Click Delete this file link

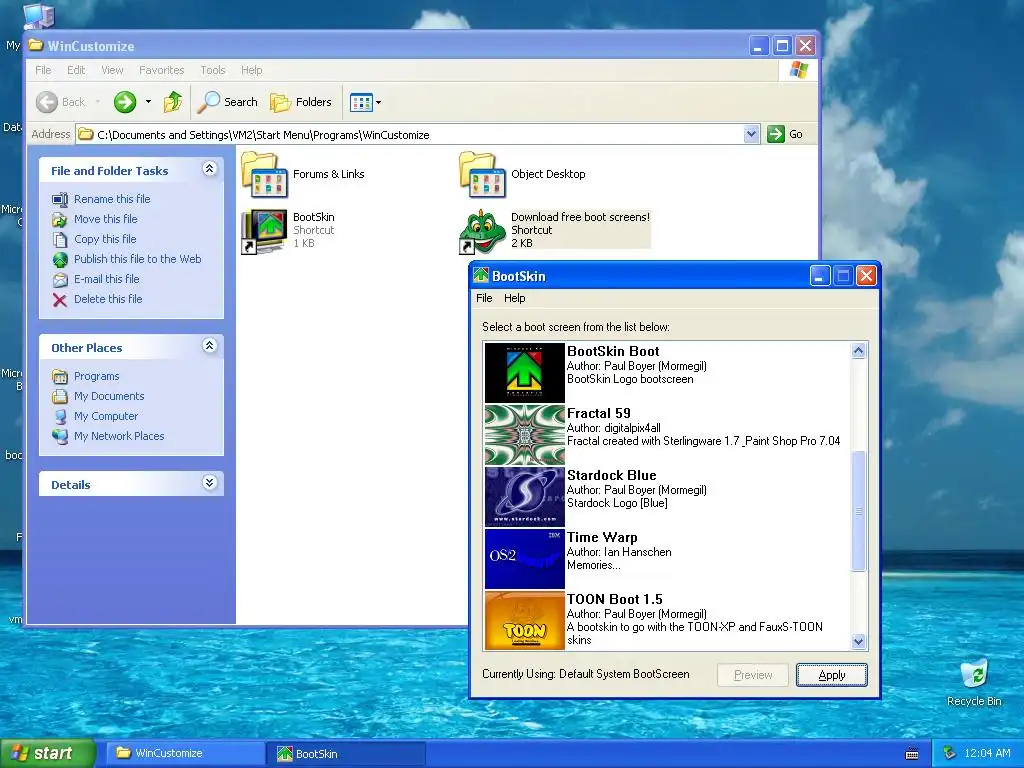108,299
